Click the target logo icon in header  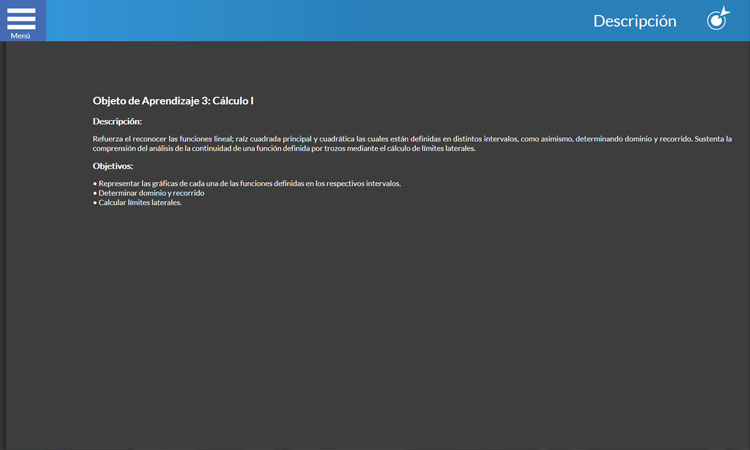pyautogui.click(x=718, y=19)
